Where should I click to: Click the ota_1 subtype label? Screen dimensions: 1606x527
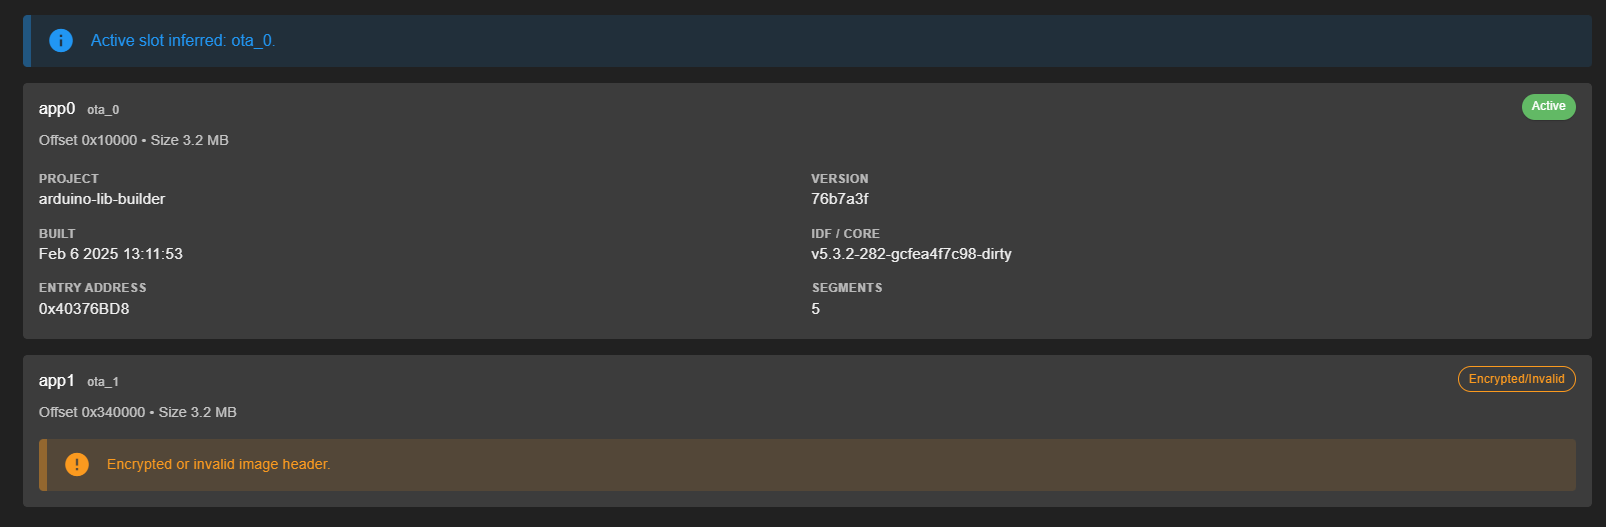pyautogui.click(x=103, y=382)
